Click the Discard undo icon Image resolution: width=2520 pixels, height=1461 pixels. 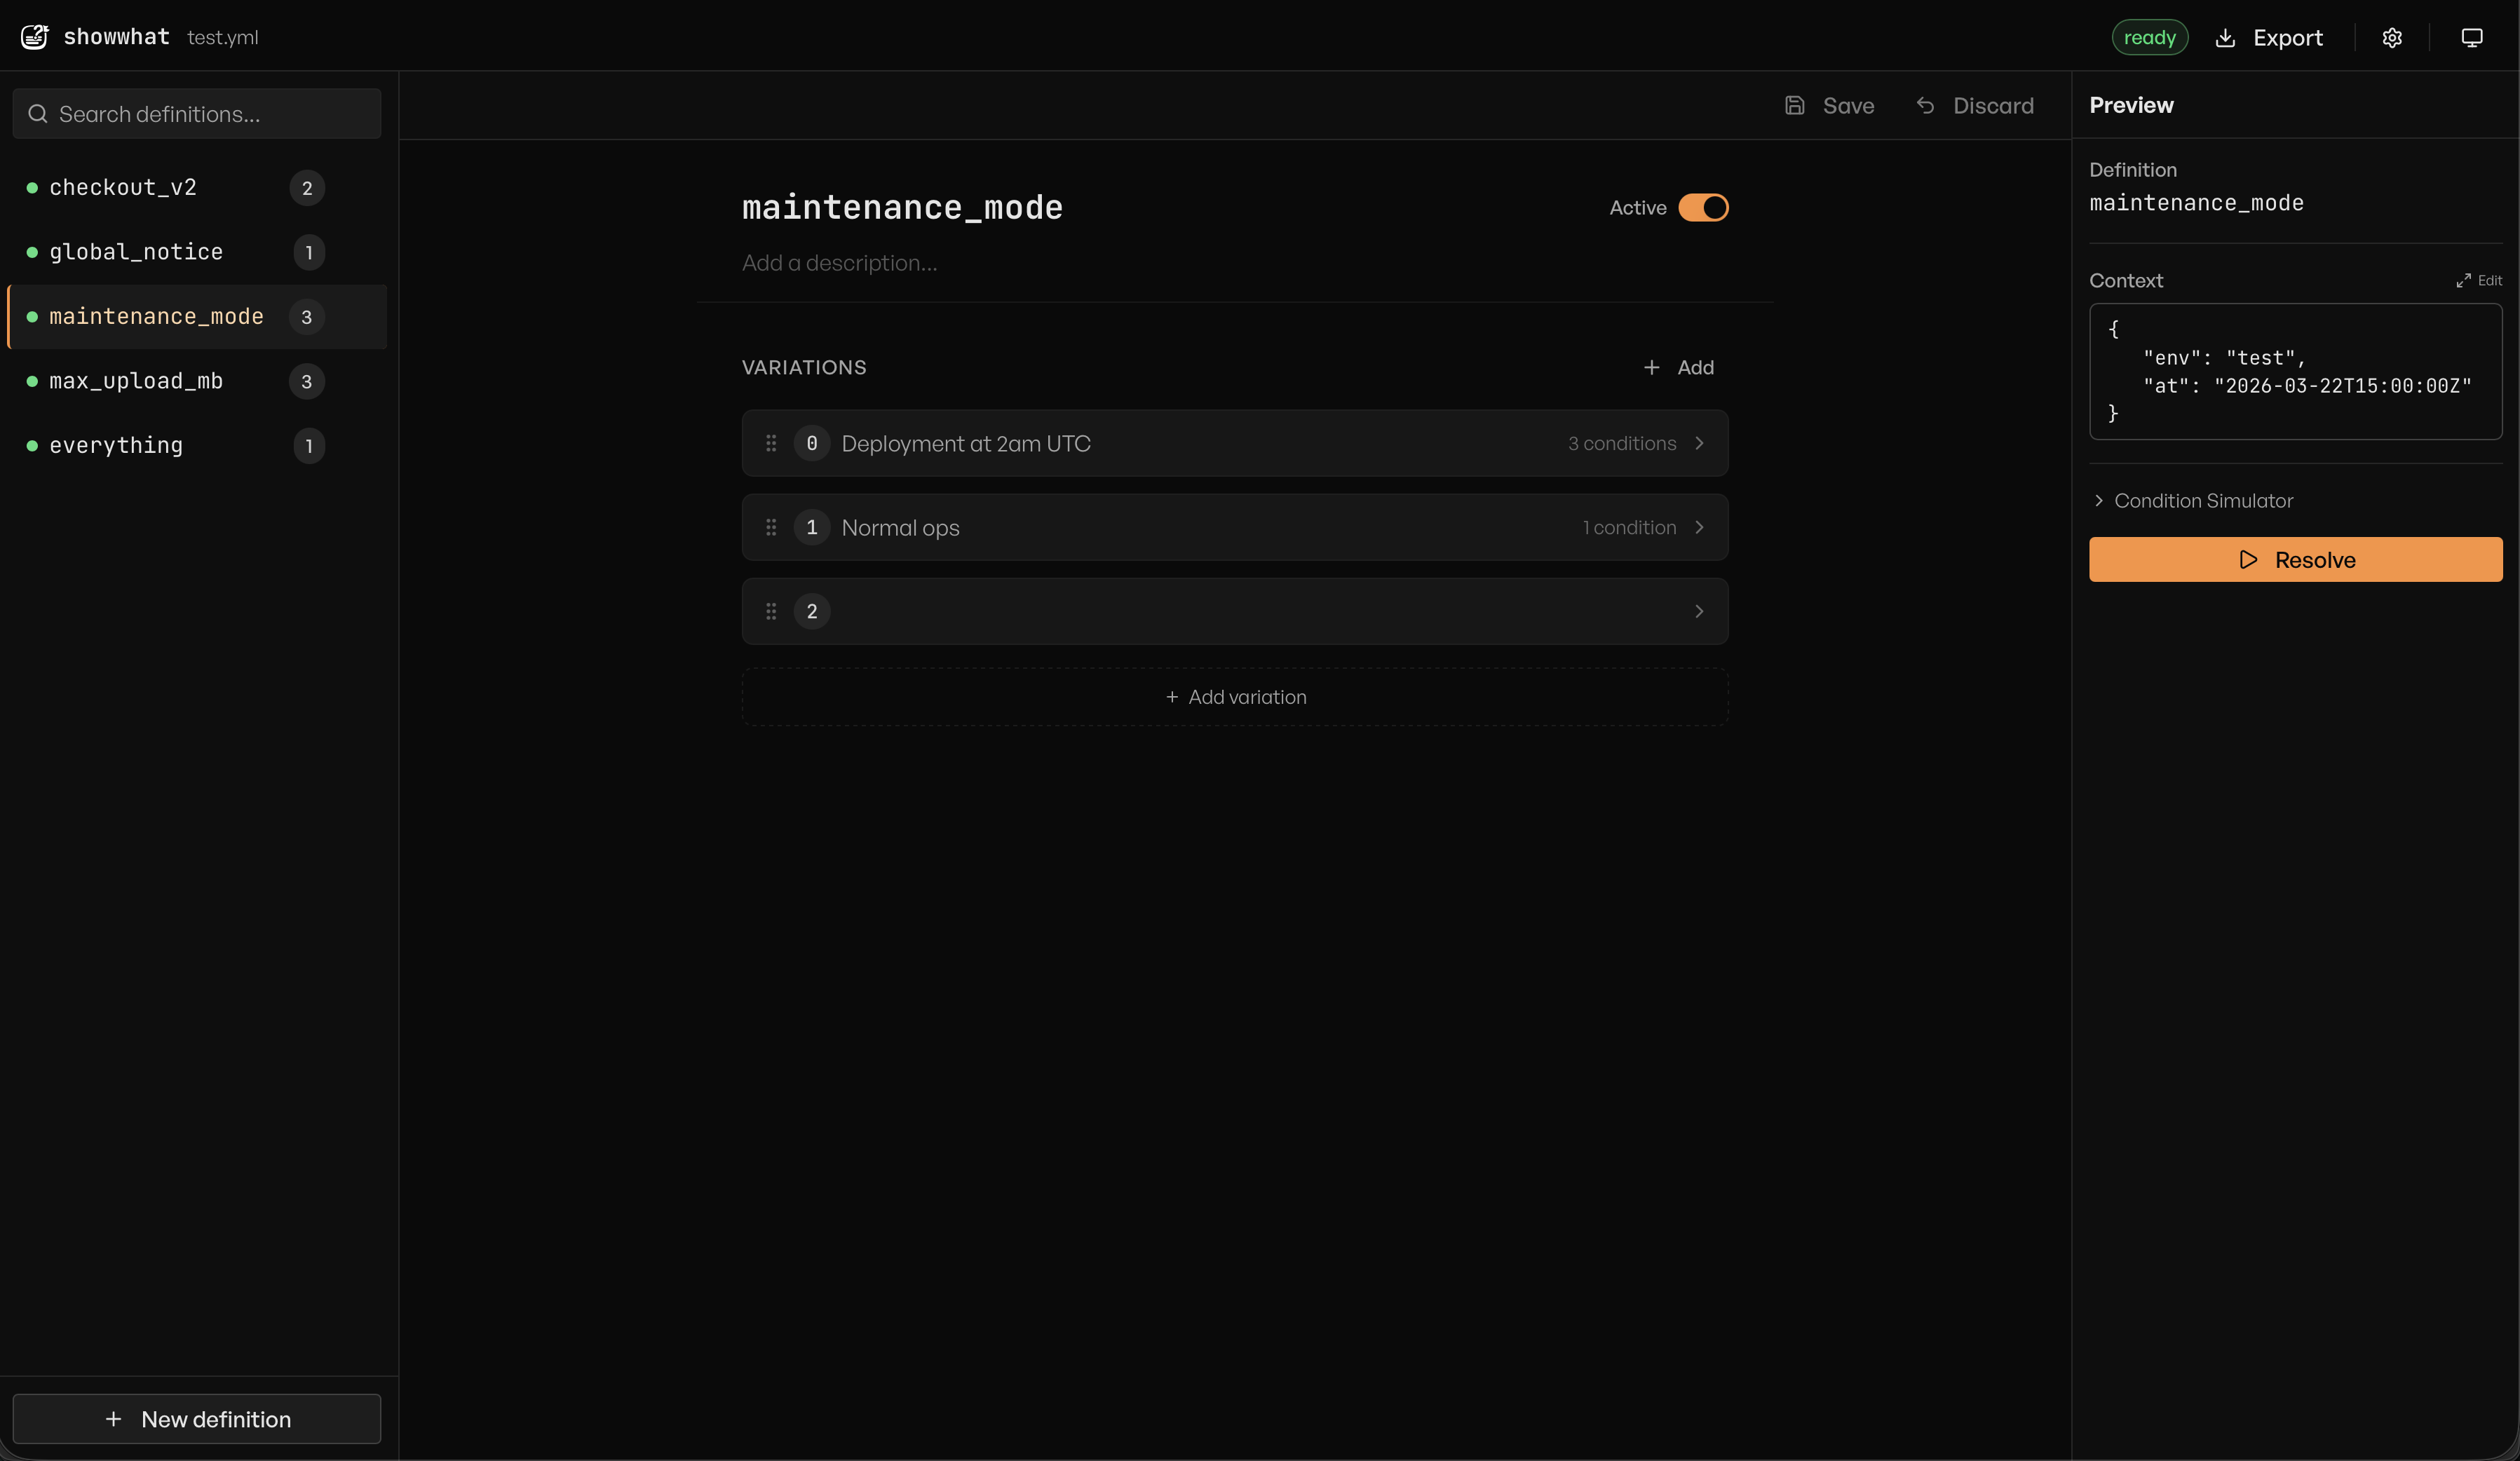[x=1925, y=105]
